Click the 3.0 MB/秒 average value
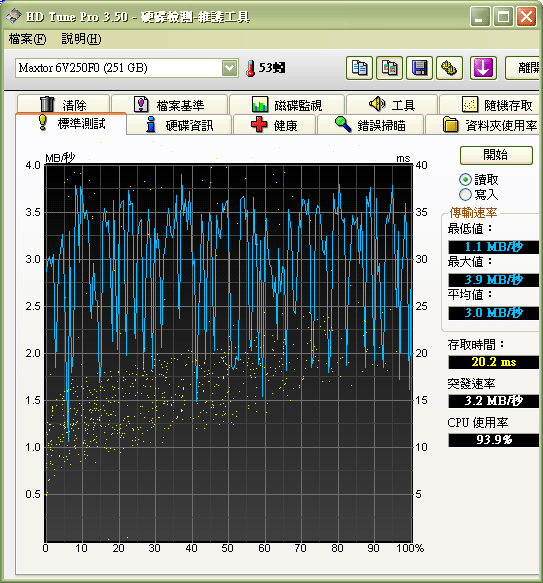543x583 pixels. click(494, 313)
